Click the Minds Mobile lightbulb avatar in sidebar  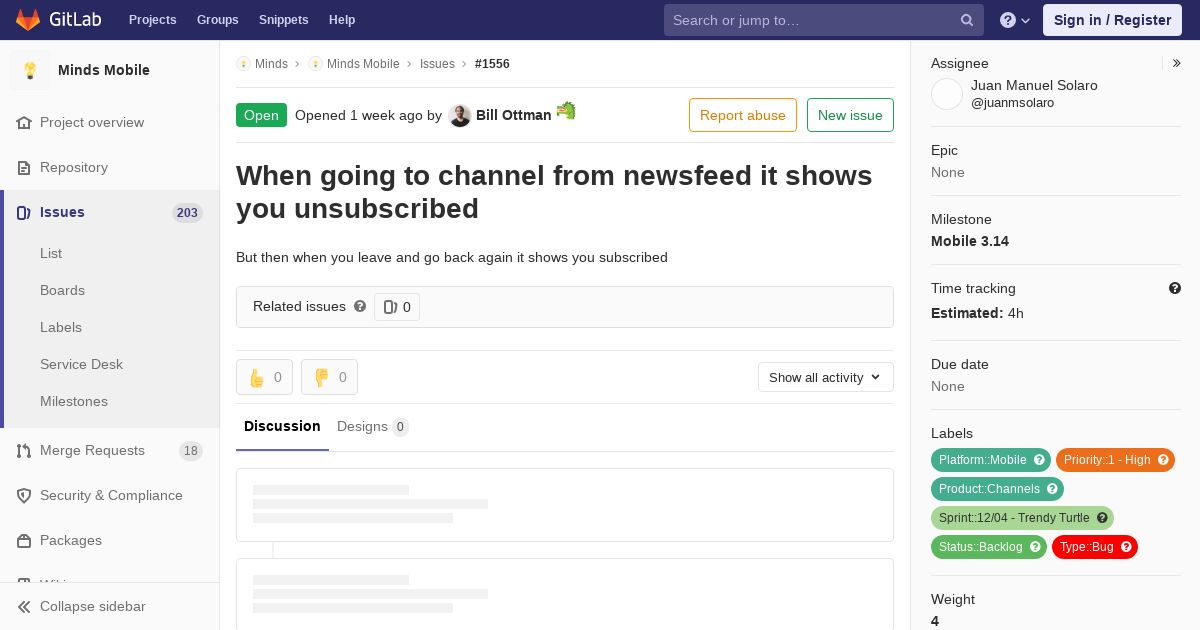(x=30, y=70)
